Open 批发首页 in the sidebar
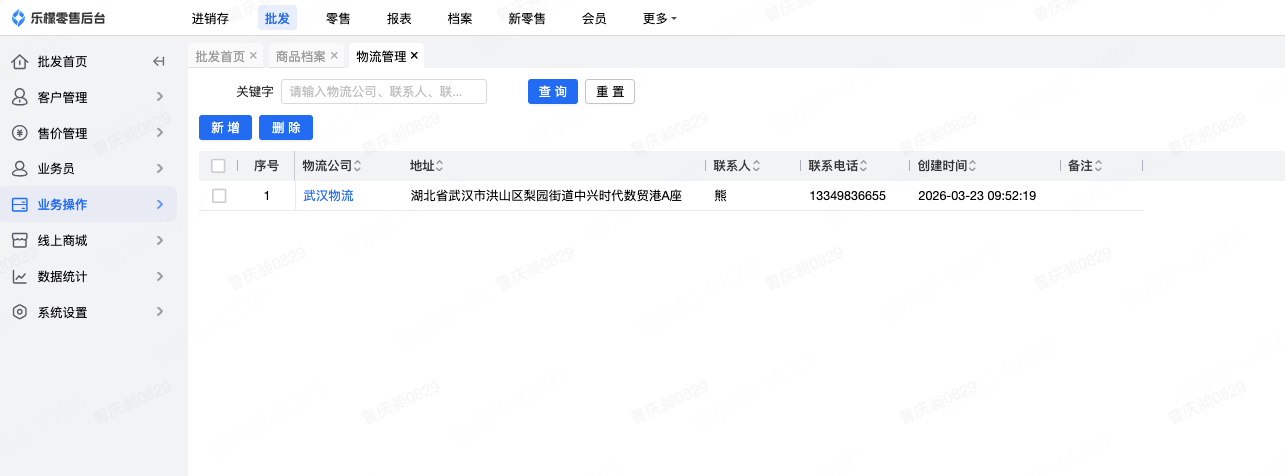This screenshot has width=1285, height=476. [x=62, y=62]
